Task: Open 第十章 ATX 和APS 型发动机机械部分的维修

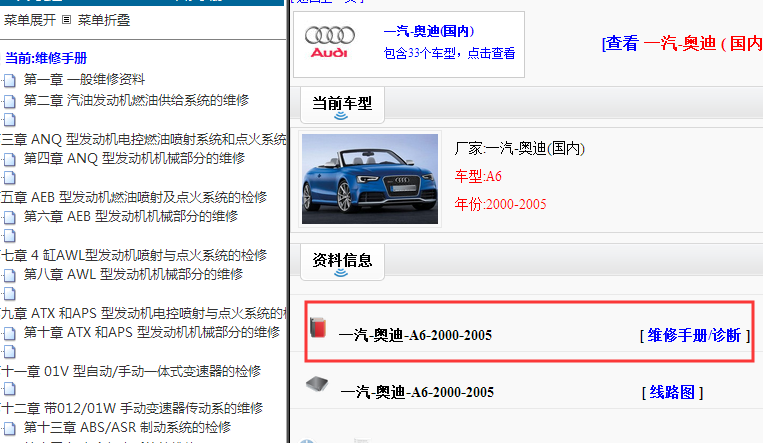Action: tap(152, 332)
